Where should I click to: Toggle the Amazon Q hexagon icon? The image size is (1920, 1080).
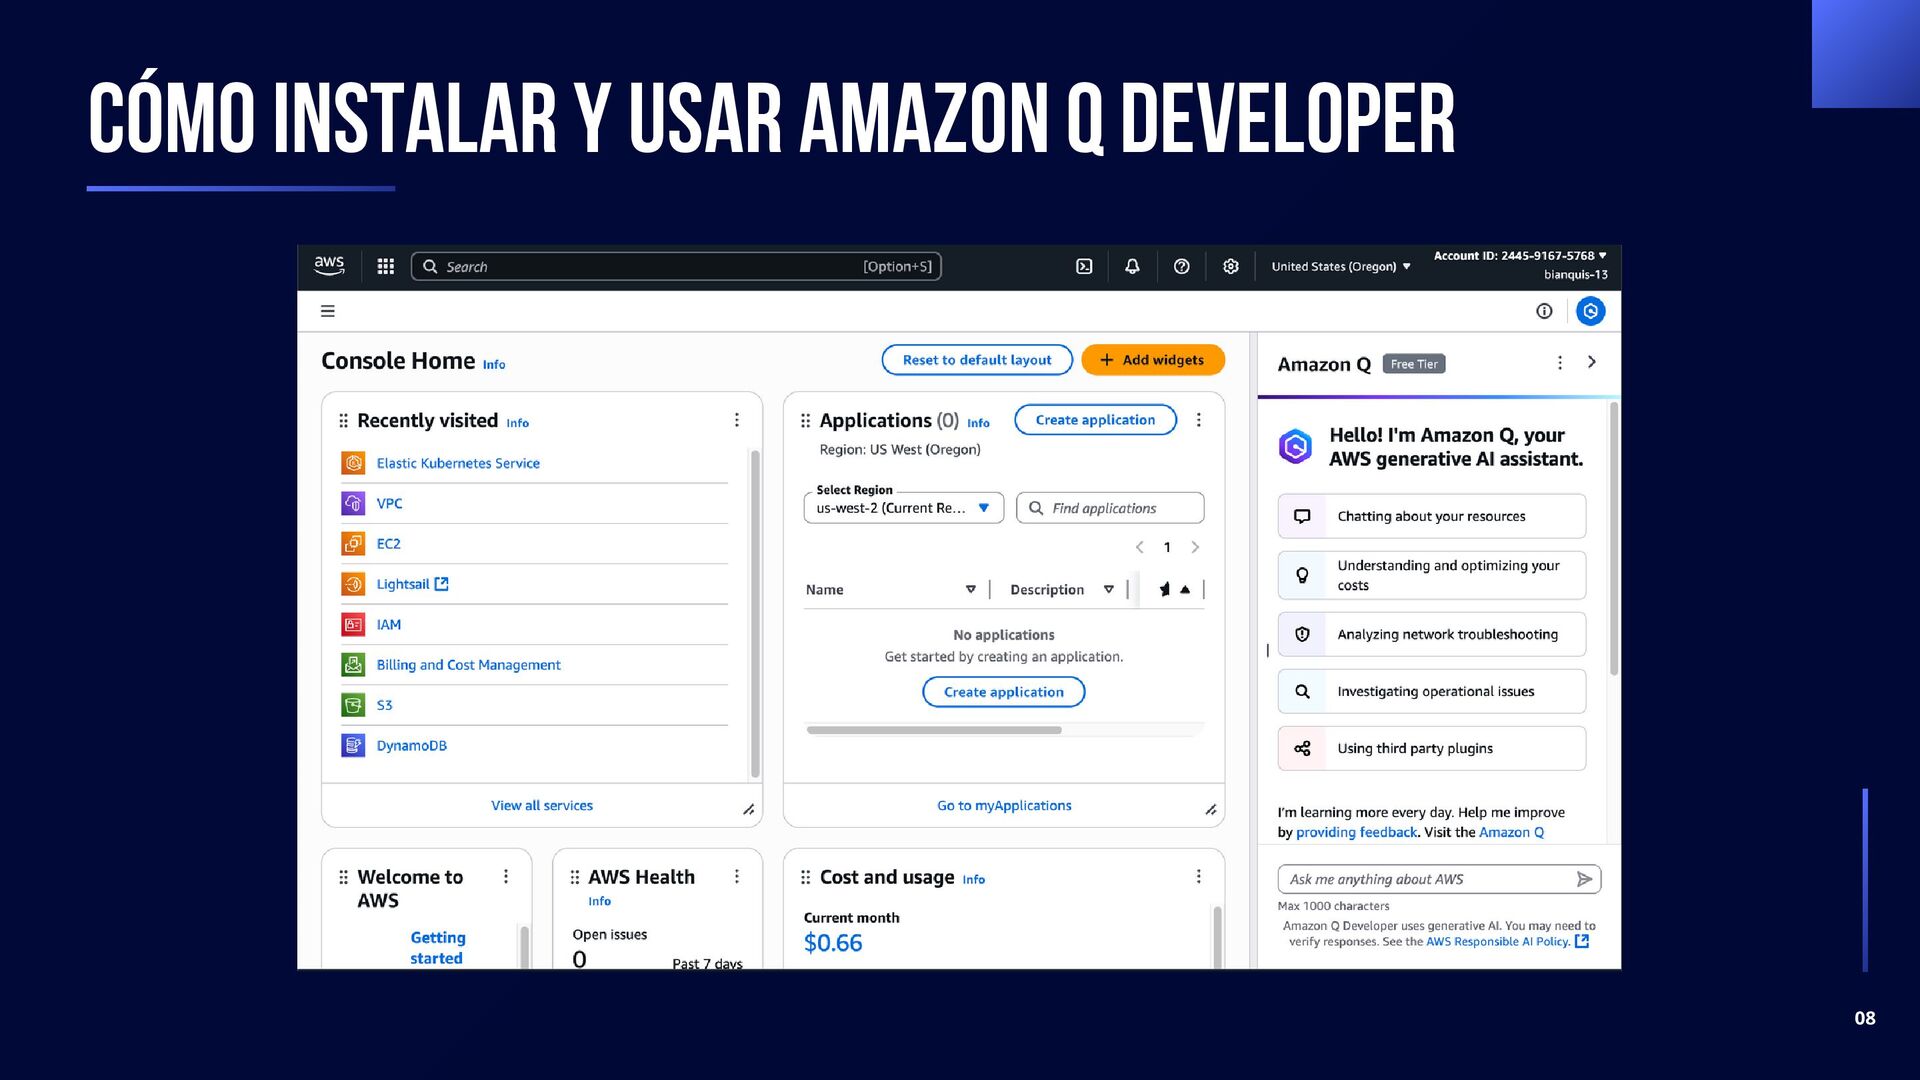pos(1590,311)
